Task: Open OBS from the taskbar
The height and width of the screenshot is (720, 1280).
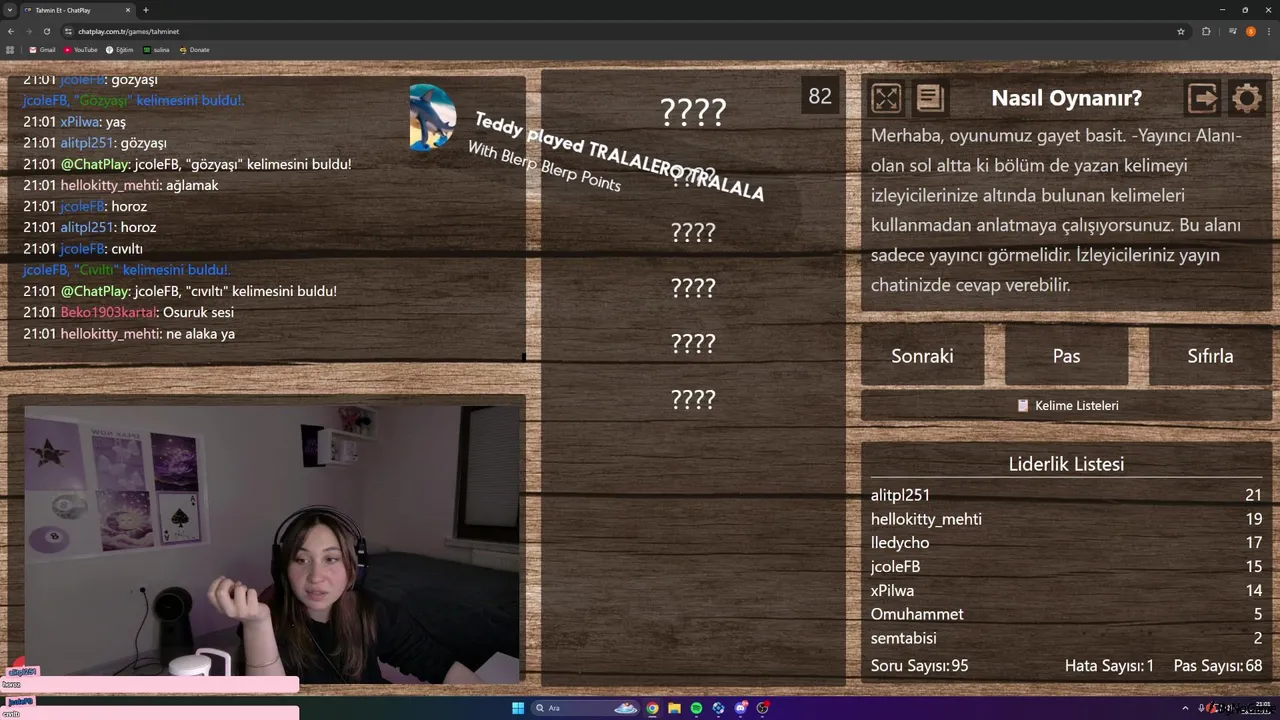Action: tap(763, 708)
